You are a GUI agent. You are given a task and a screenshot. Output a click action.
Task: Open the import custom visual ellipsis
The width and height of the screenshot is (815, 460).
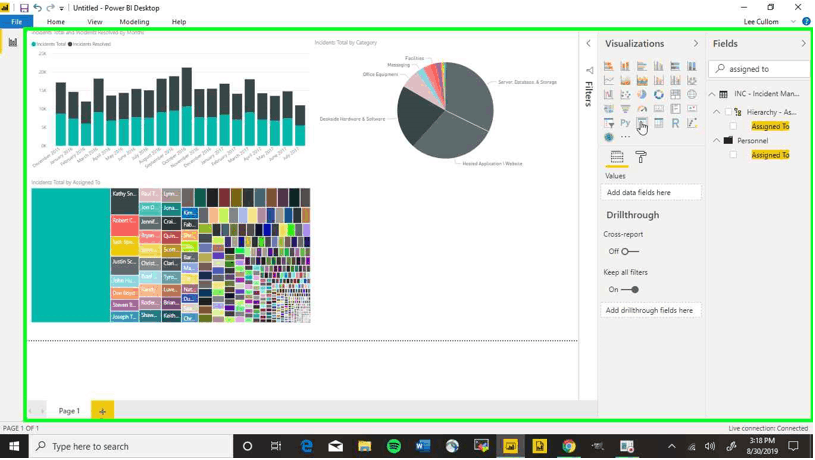click(625, 137)
